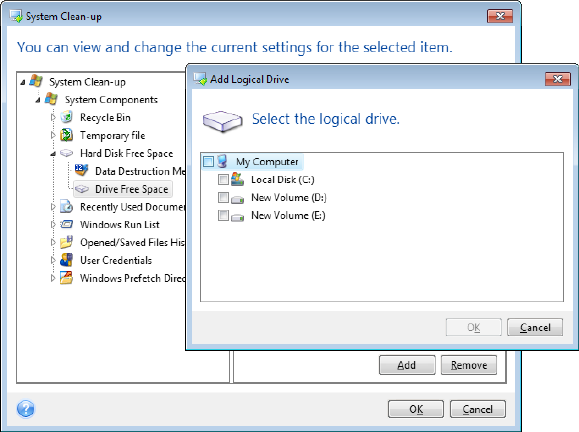579x432 pixels.
Task: Select the Data Destruction Method icon
Action: [81, 171]
